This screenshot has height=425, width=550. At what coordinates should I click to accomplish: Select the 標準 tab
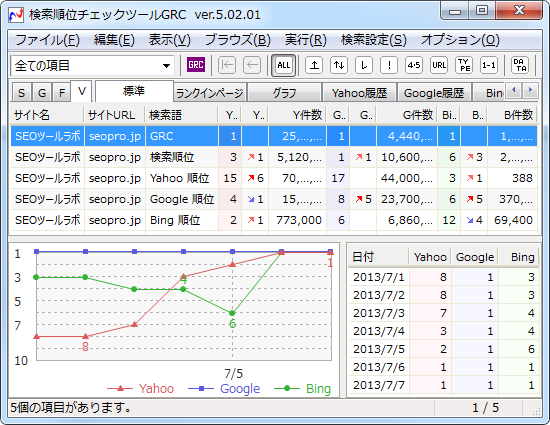(x=134, y=91)
